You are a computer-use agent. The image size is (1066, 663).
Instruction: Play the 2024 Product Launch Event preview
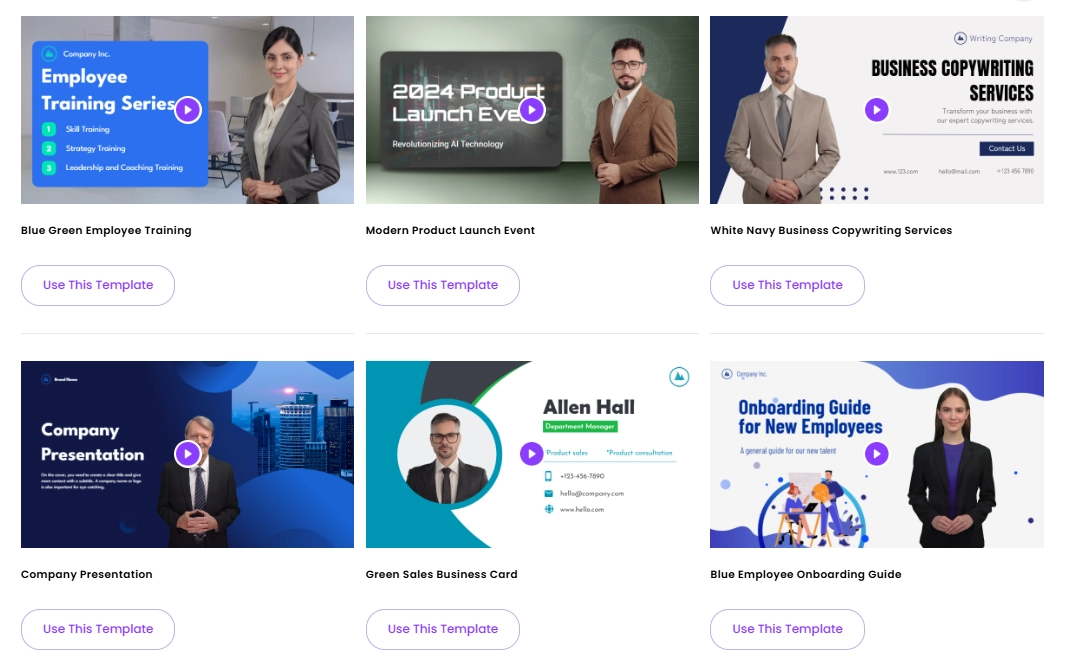pyautogui.click(x=532, y=109)
